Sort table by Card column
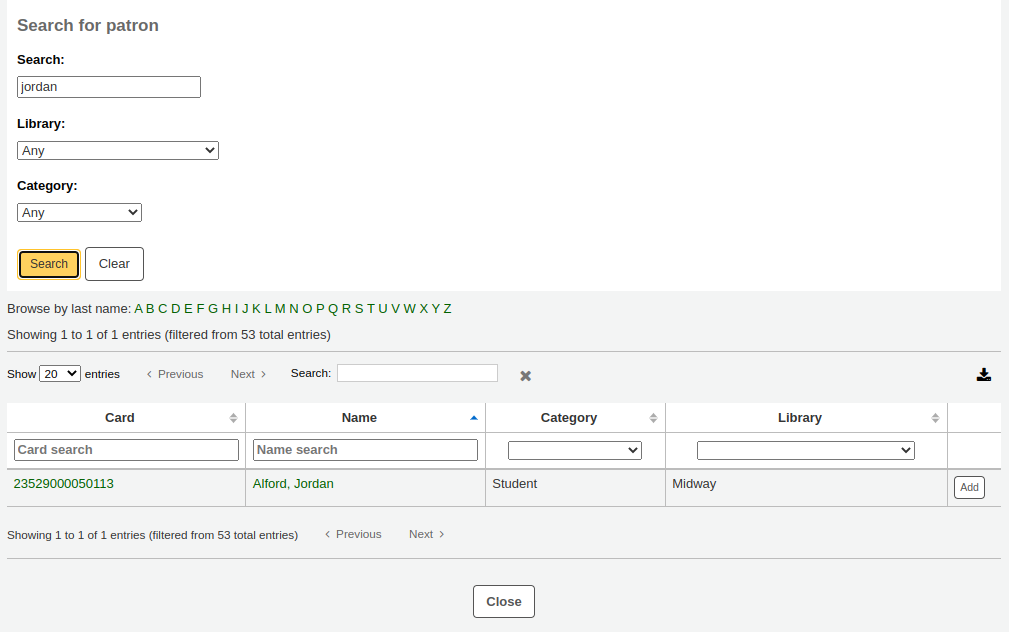Viewport: 1009px width, 632px height. tap(126, 418)
